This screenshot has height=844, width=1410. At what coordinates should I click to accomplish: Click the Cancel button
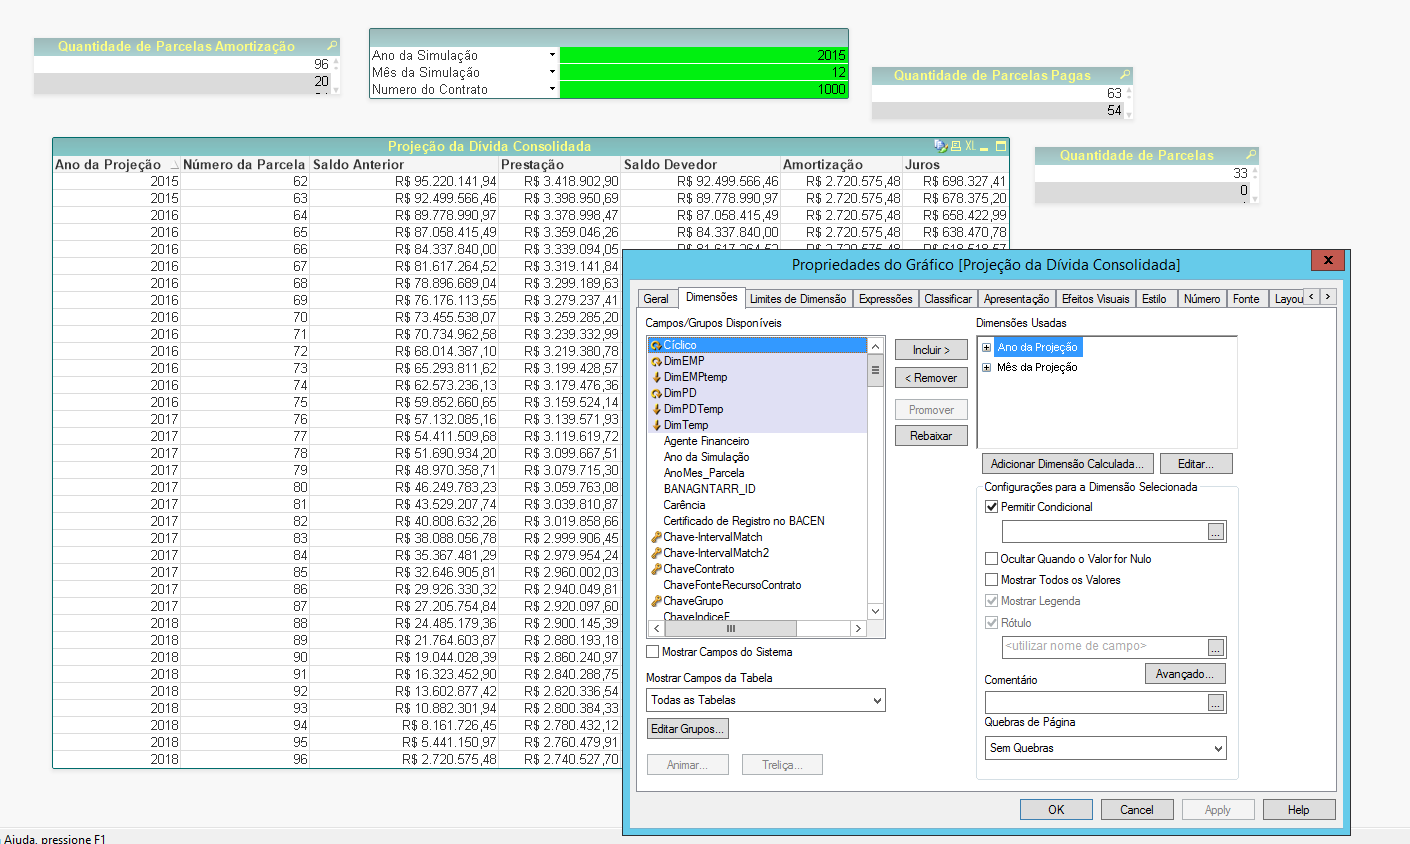click(1137, 810)
